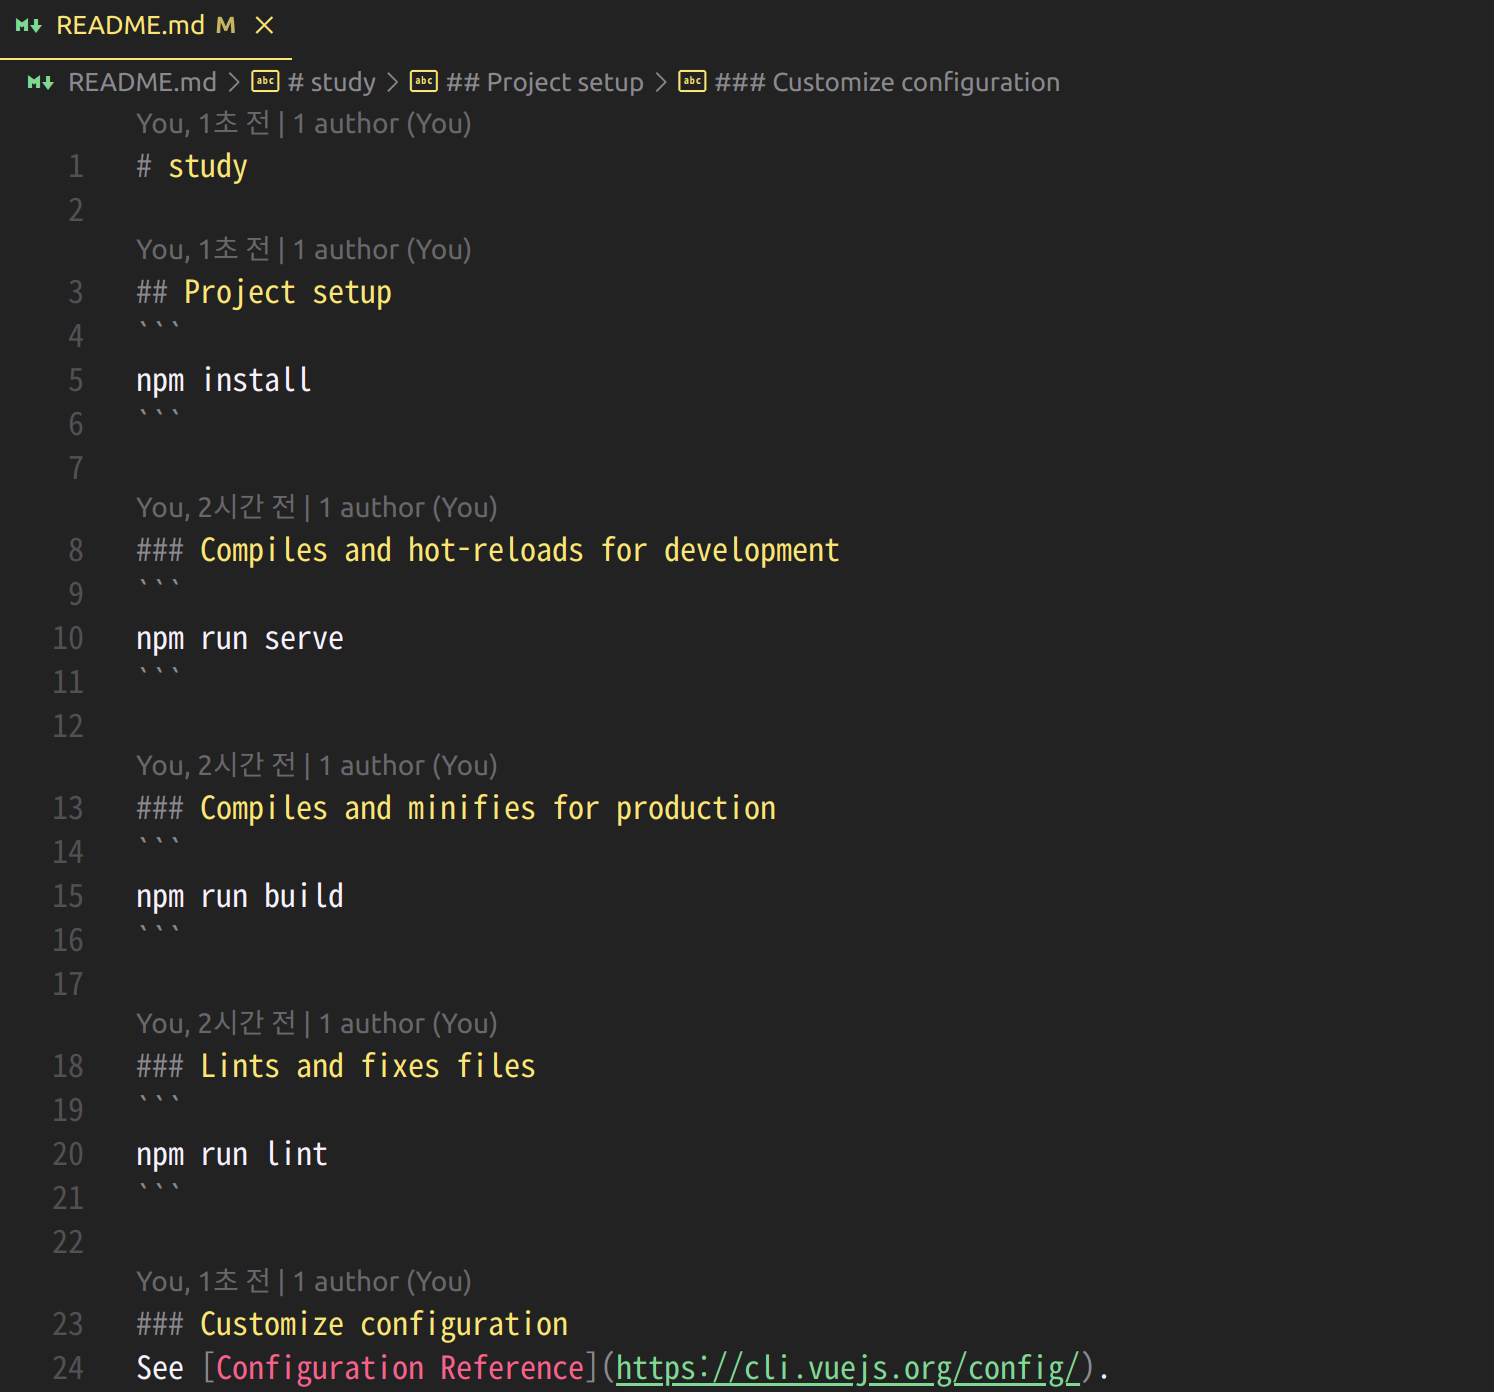Click the 'Compiles and minifies for production' heading
The image size is (1494, 1392).
[456, 808]
